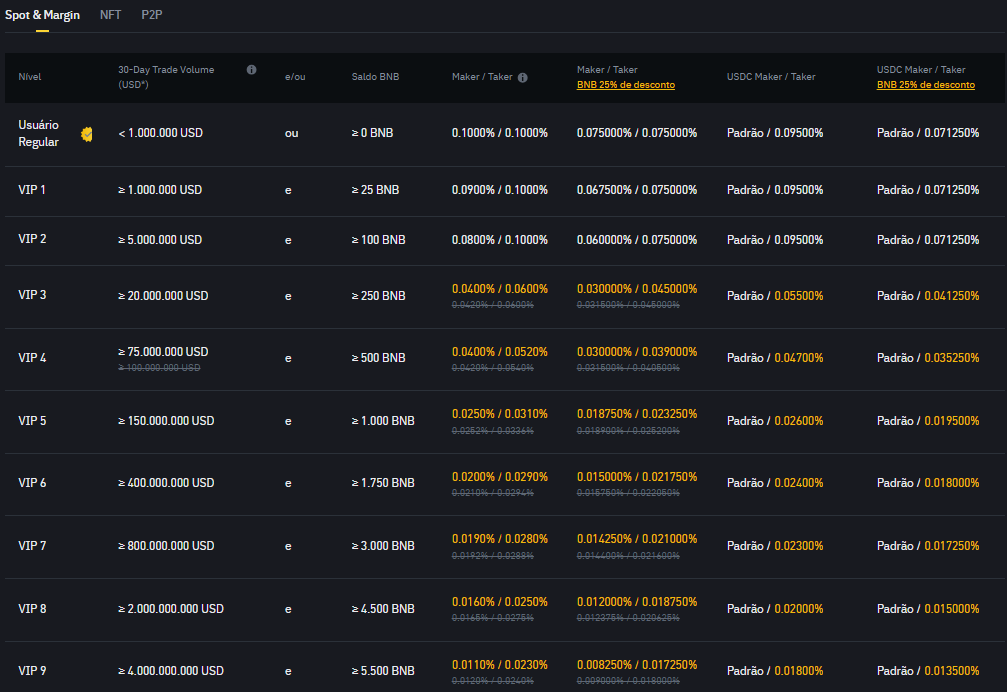Click the Nível column header
Viewport: 1007px width, 692px height.
coord(30,77)
